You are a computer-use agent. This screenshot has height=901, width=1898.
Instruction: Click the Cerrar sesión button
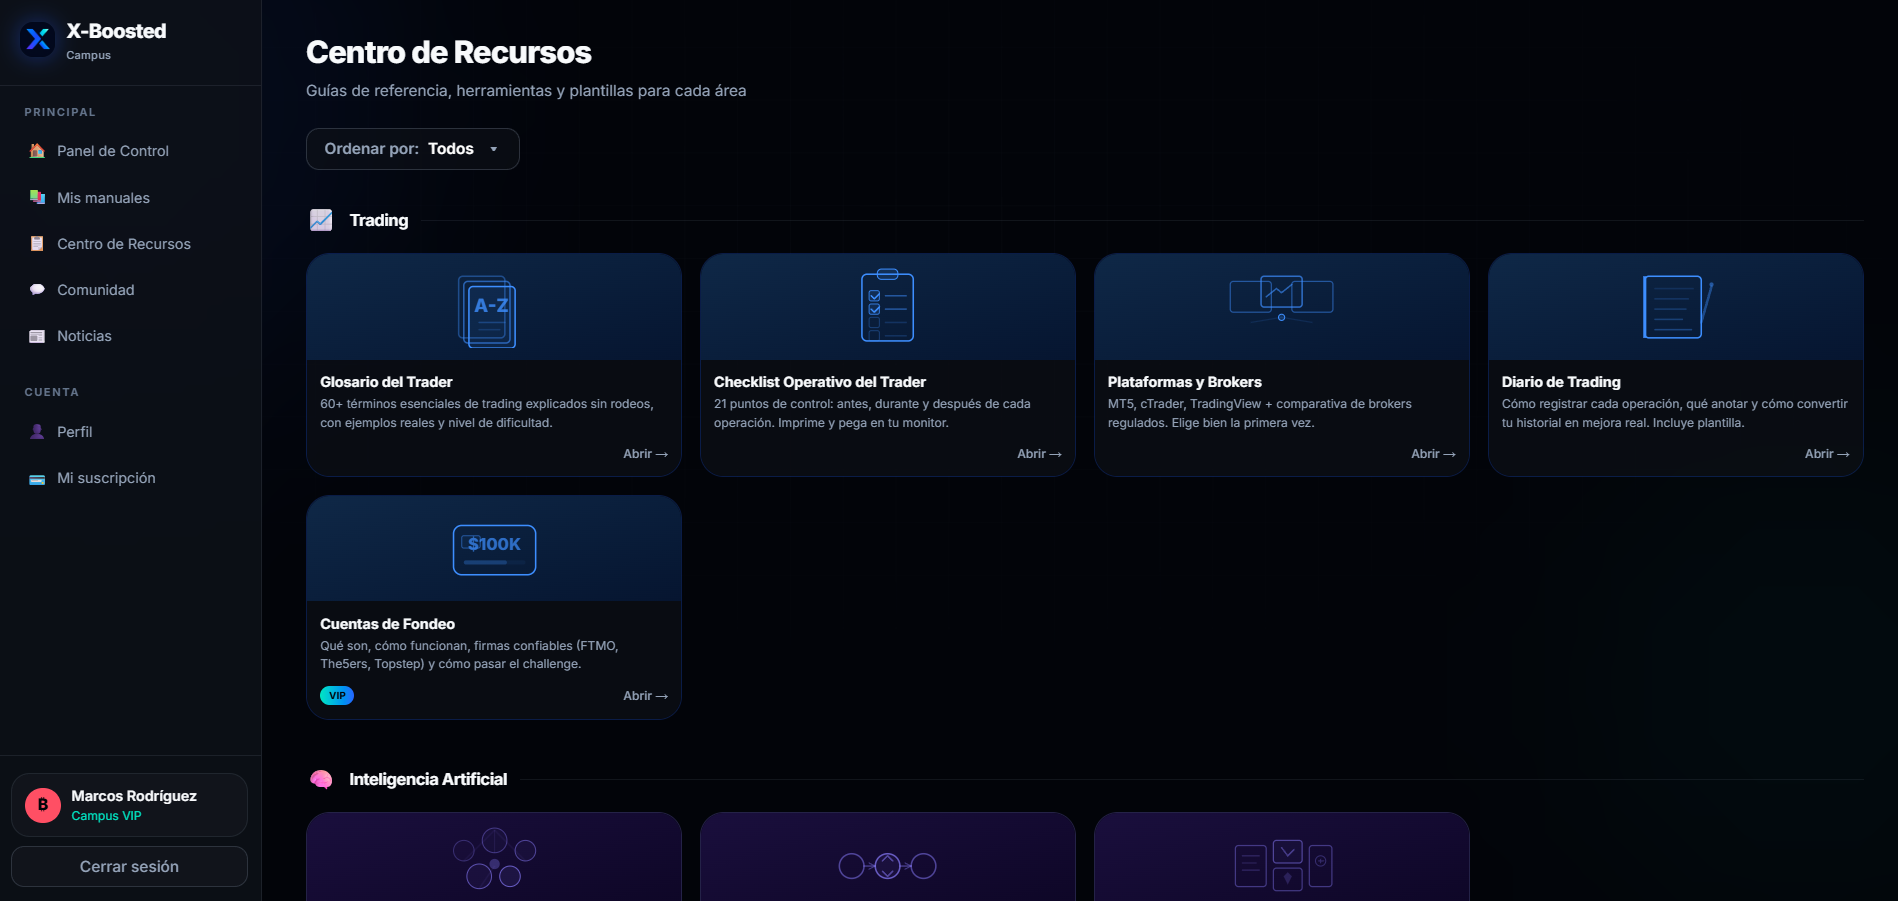click(x=129, y=867)
